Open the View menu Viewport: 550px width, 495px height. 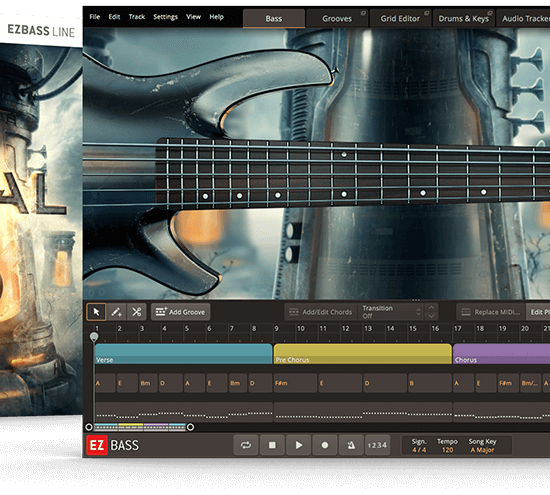tap(193, 17)
